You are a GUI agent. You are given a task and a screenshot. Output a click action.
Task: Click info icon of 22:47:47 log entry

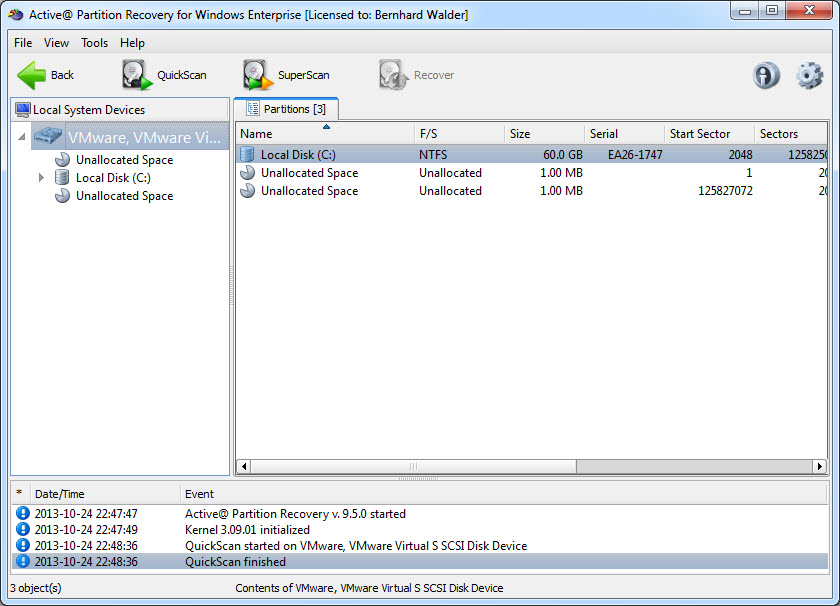[x=22, y=513]
